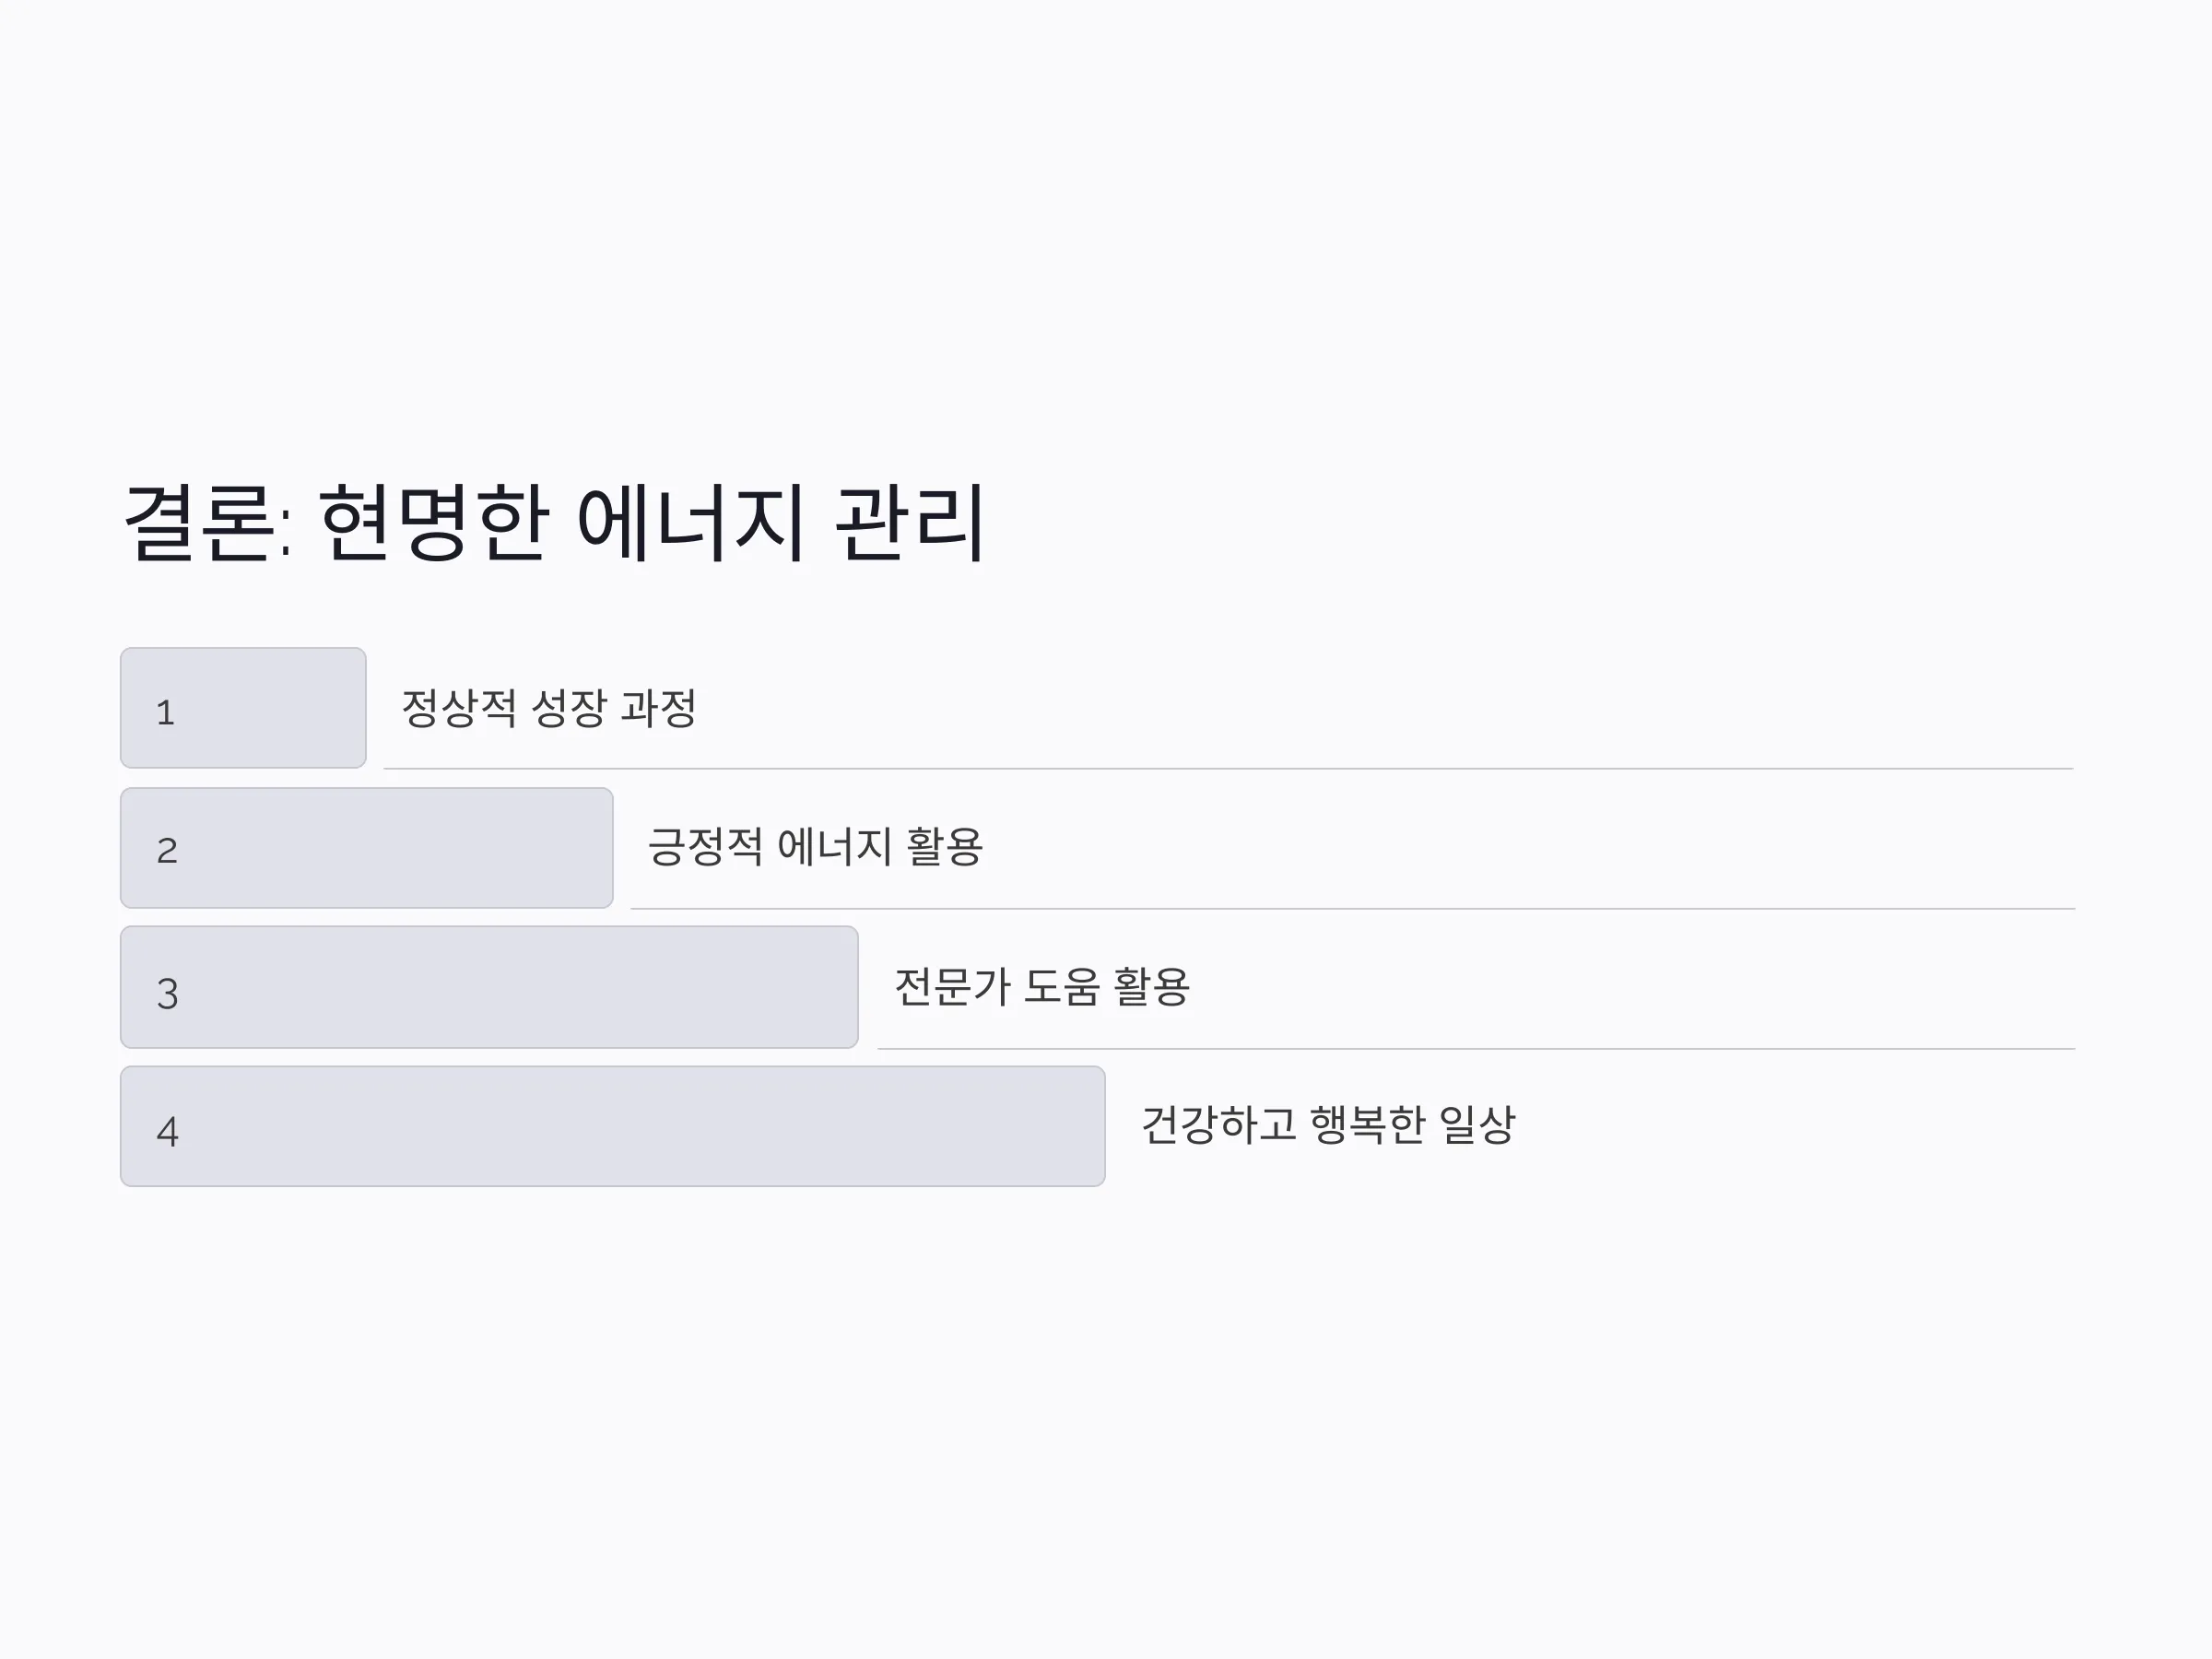
Task: Click the word 관리 in the title
Action: click(910, 522)
